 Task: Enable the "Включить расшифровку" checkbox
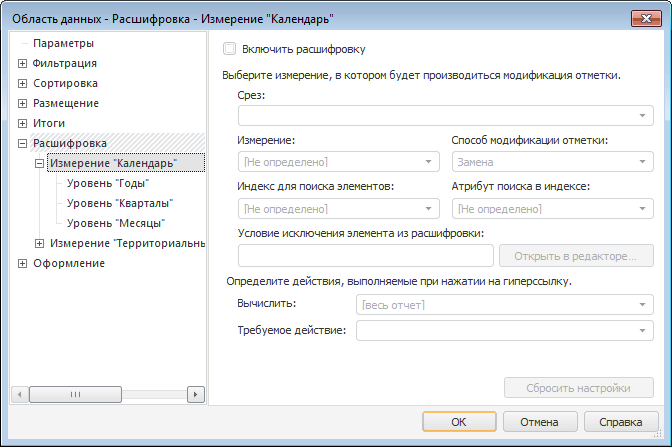pyautogui.click(x=230, y=48)
